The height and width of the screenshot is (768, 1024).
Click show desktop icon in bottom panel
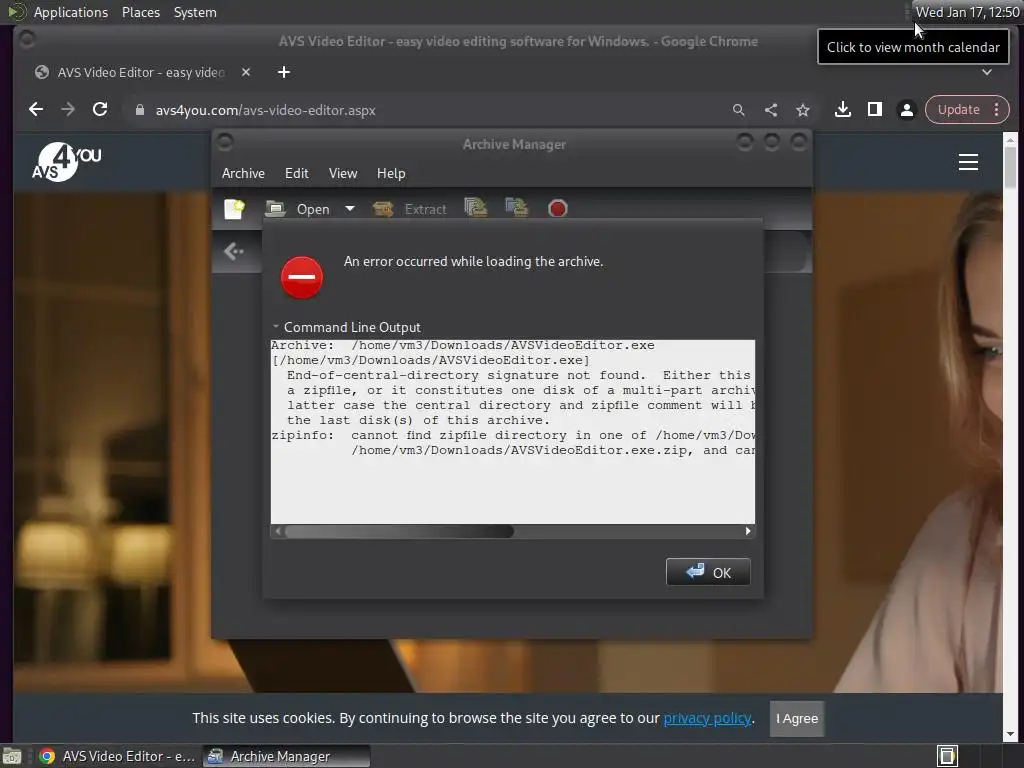(x=12, y=756)
